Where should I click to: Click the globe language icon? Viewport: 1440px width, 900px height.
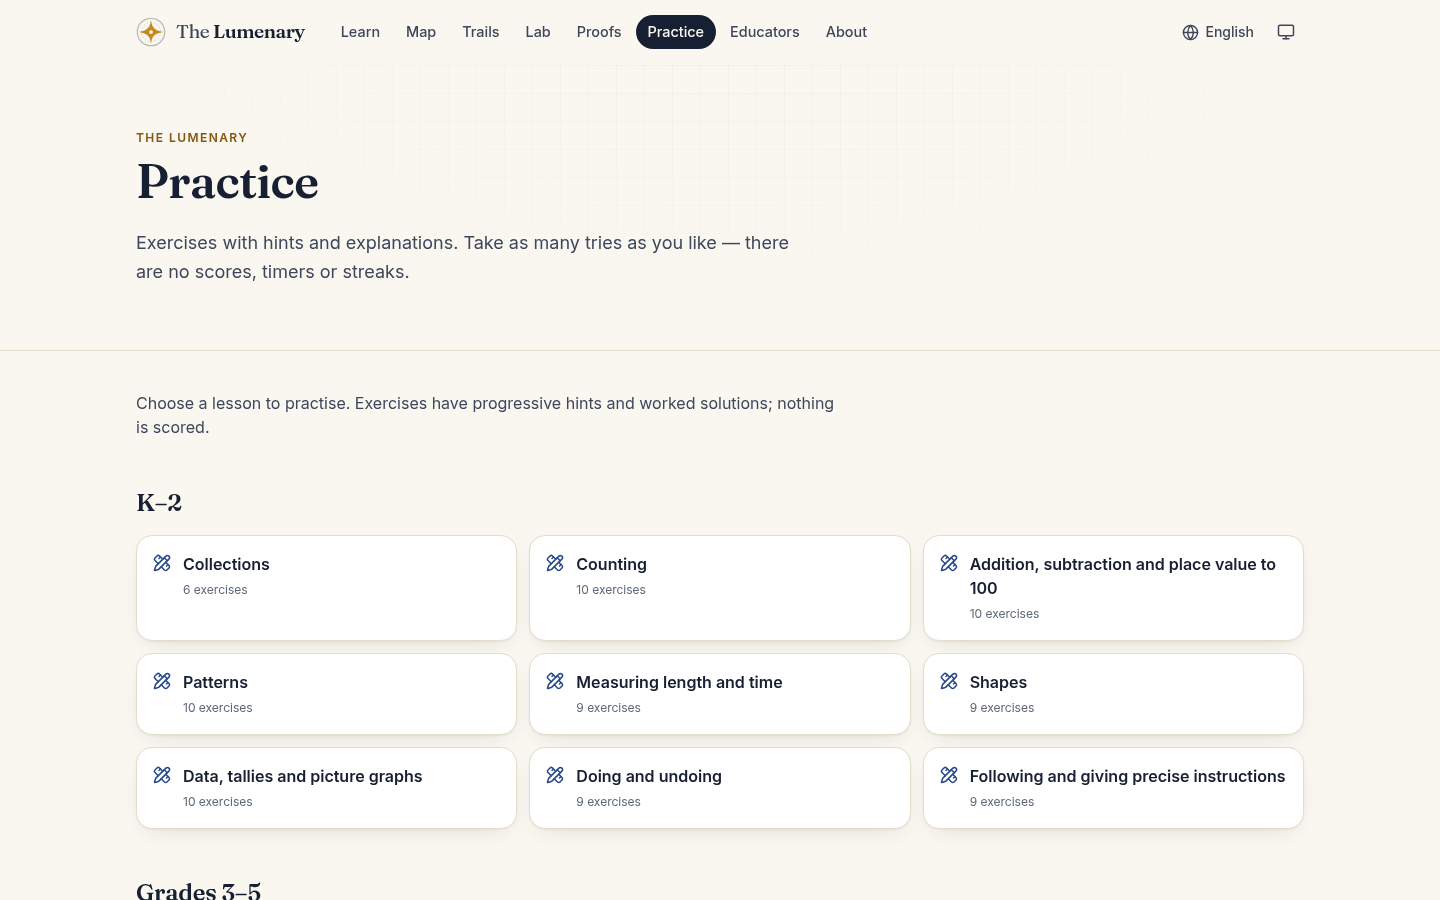pos(1190,32)
